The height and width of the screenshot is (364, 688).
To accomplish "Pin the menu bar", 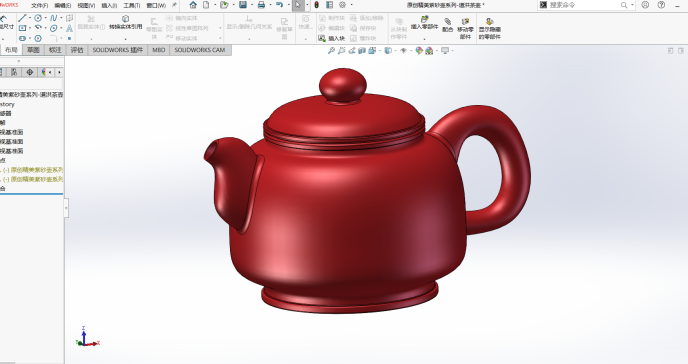I will (x=174, y=5).
